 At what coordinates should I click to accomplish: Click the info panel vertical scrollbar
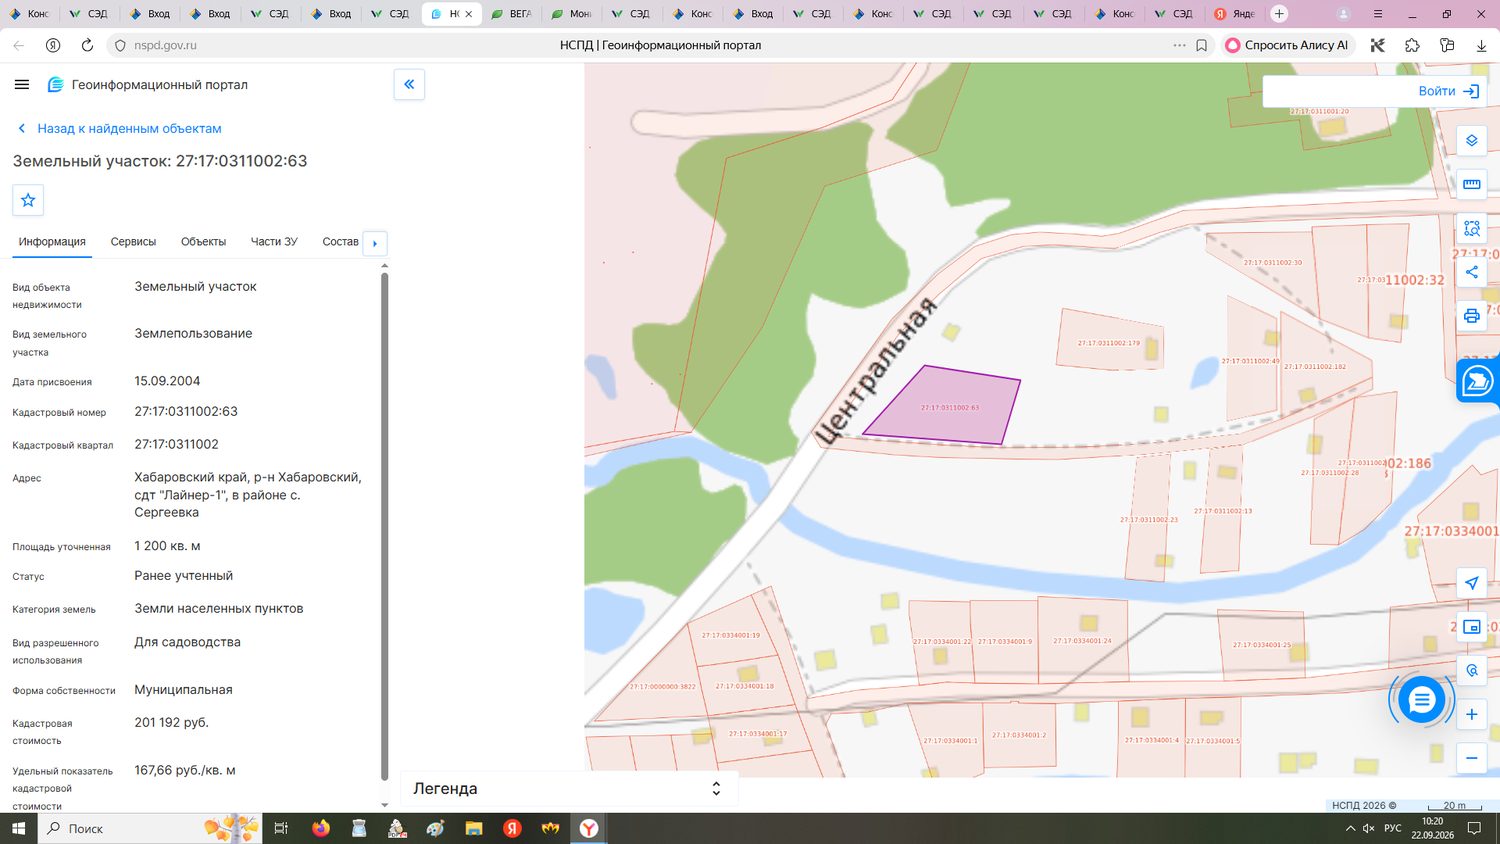pyautogui.click(x=384, y=525)
